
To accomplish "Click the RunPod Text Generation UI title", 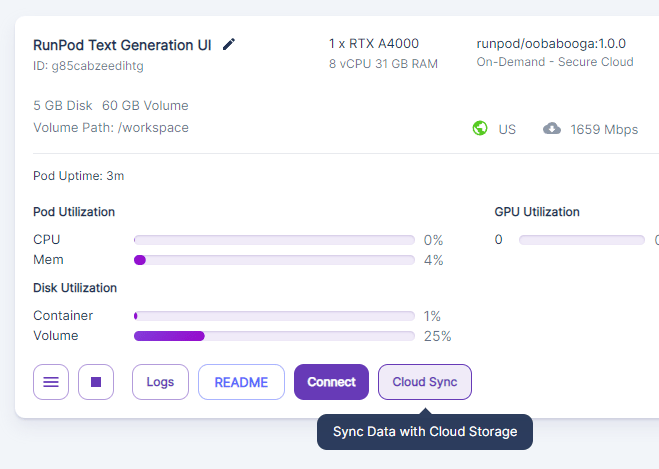I will [x=122, y=45].
